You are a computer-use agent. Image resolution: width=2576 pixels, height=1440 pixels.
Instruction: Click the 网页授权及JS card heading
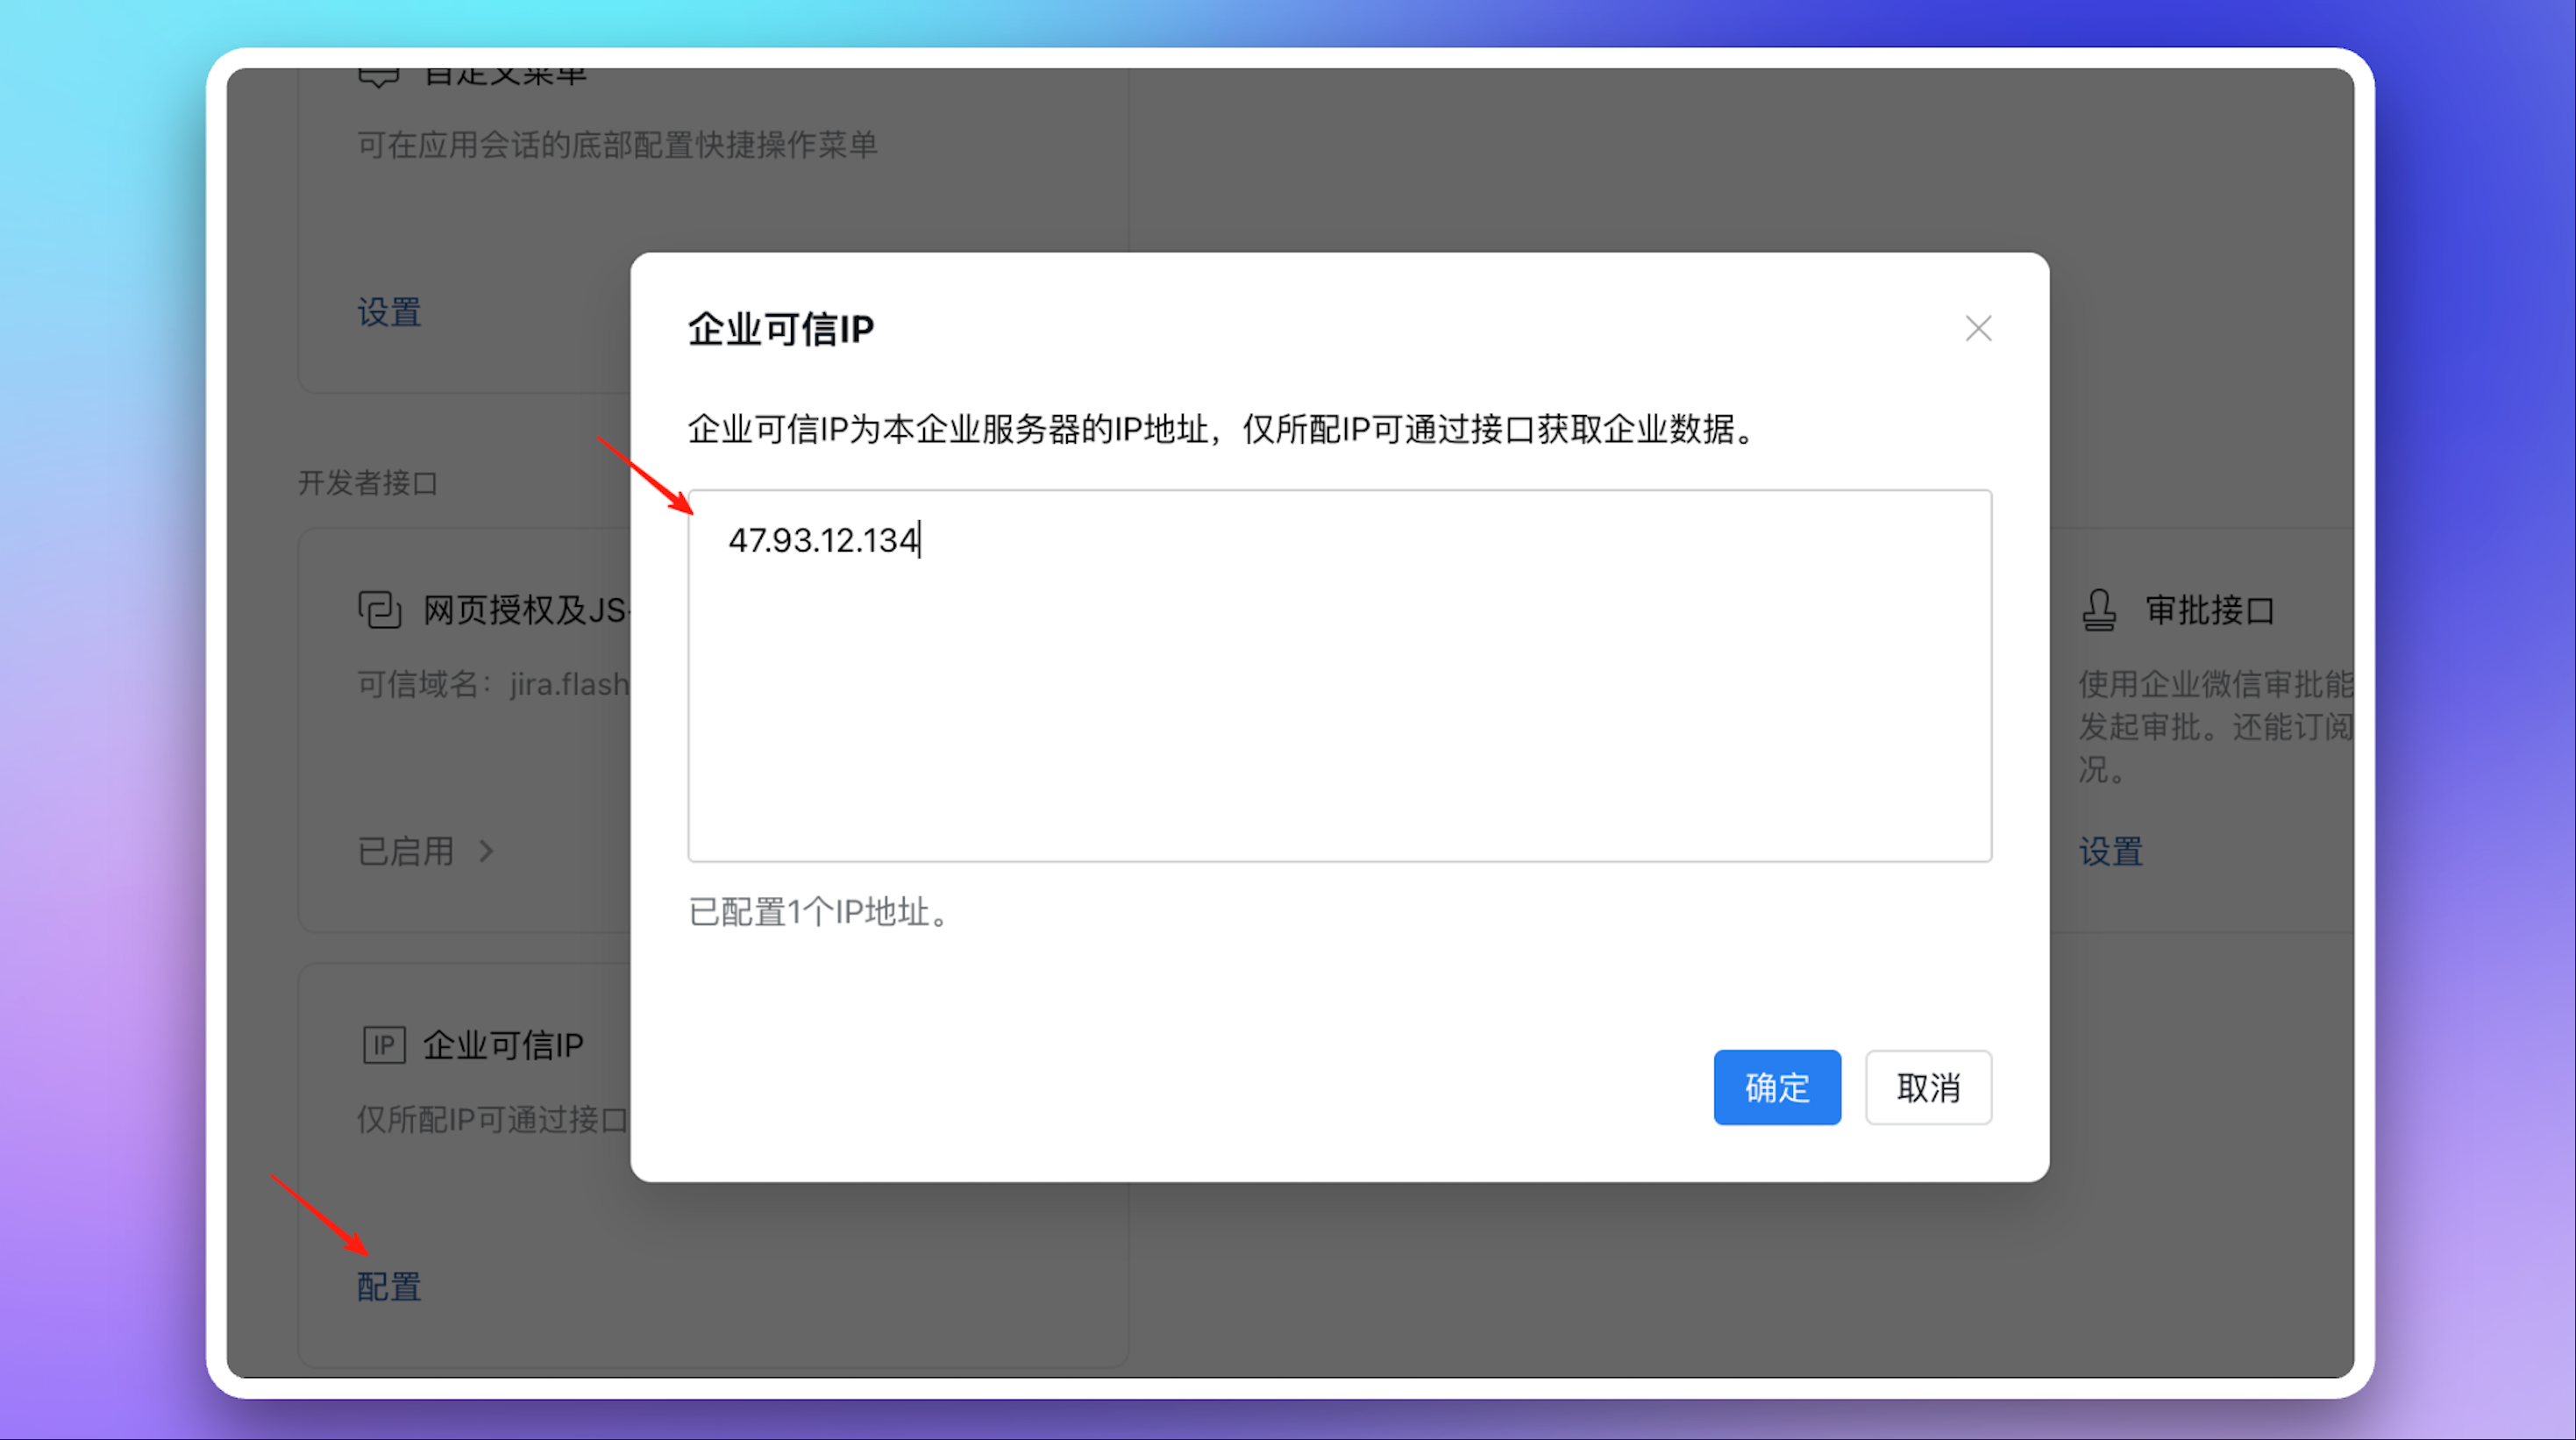point(524,609)
